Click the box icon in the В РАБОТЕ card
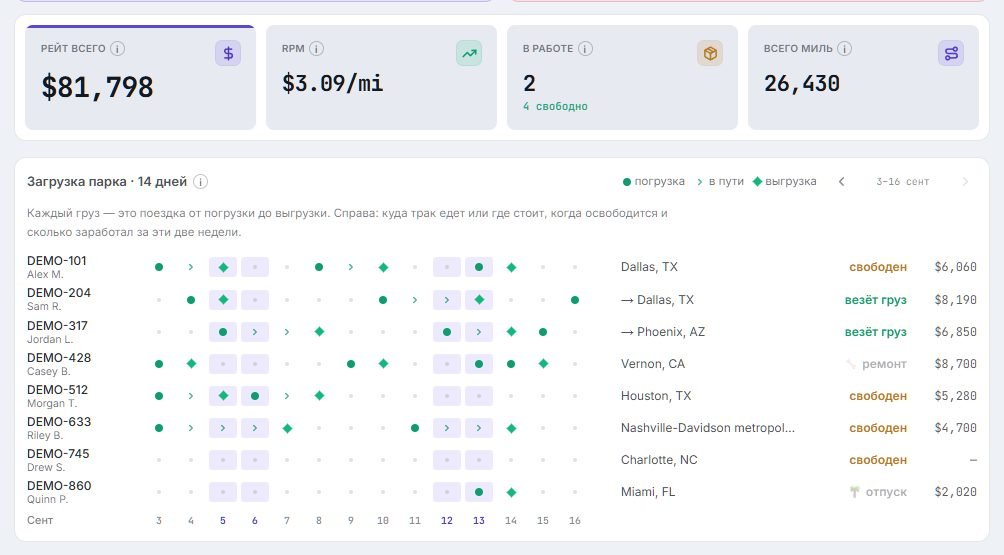Image resolution: width=1004 pixels, height=555 pixels. point(710,53)
